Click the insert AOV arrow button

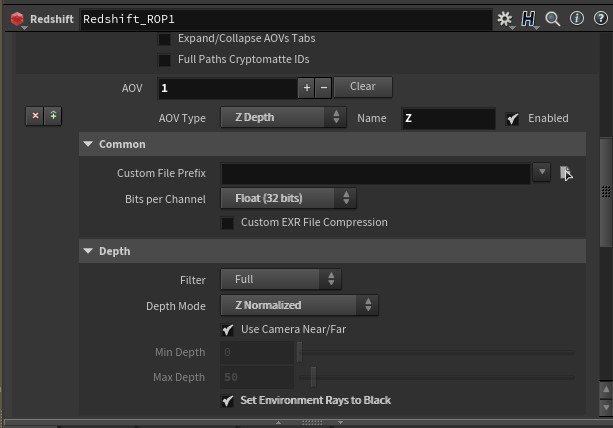coord(53,117)
